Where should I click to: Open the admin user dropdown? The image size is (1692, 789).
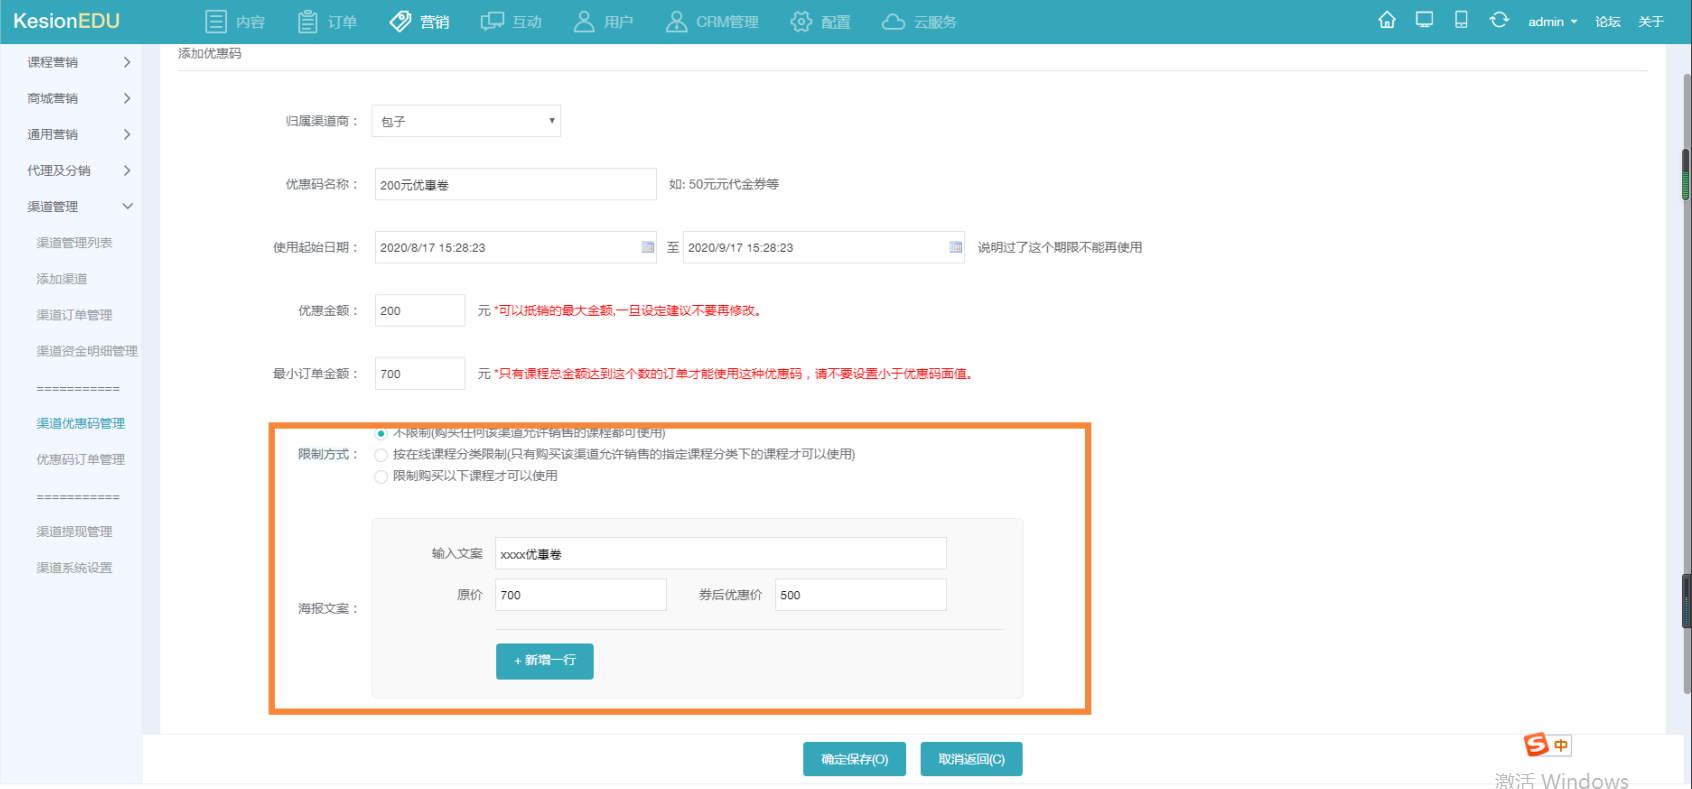[1551, 21]
